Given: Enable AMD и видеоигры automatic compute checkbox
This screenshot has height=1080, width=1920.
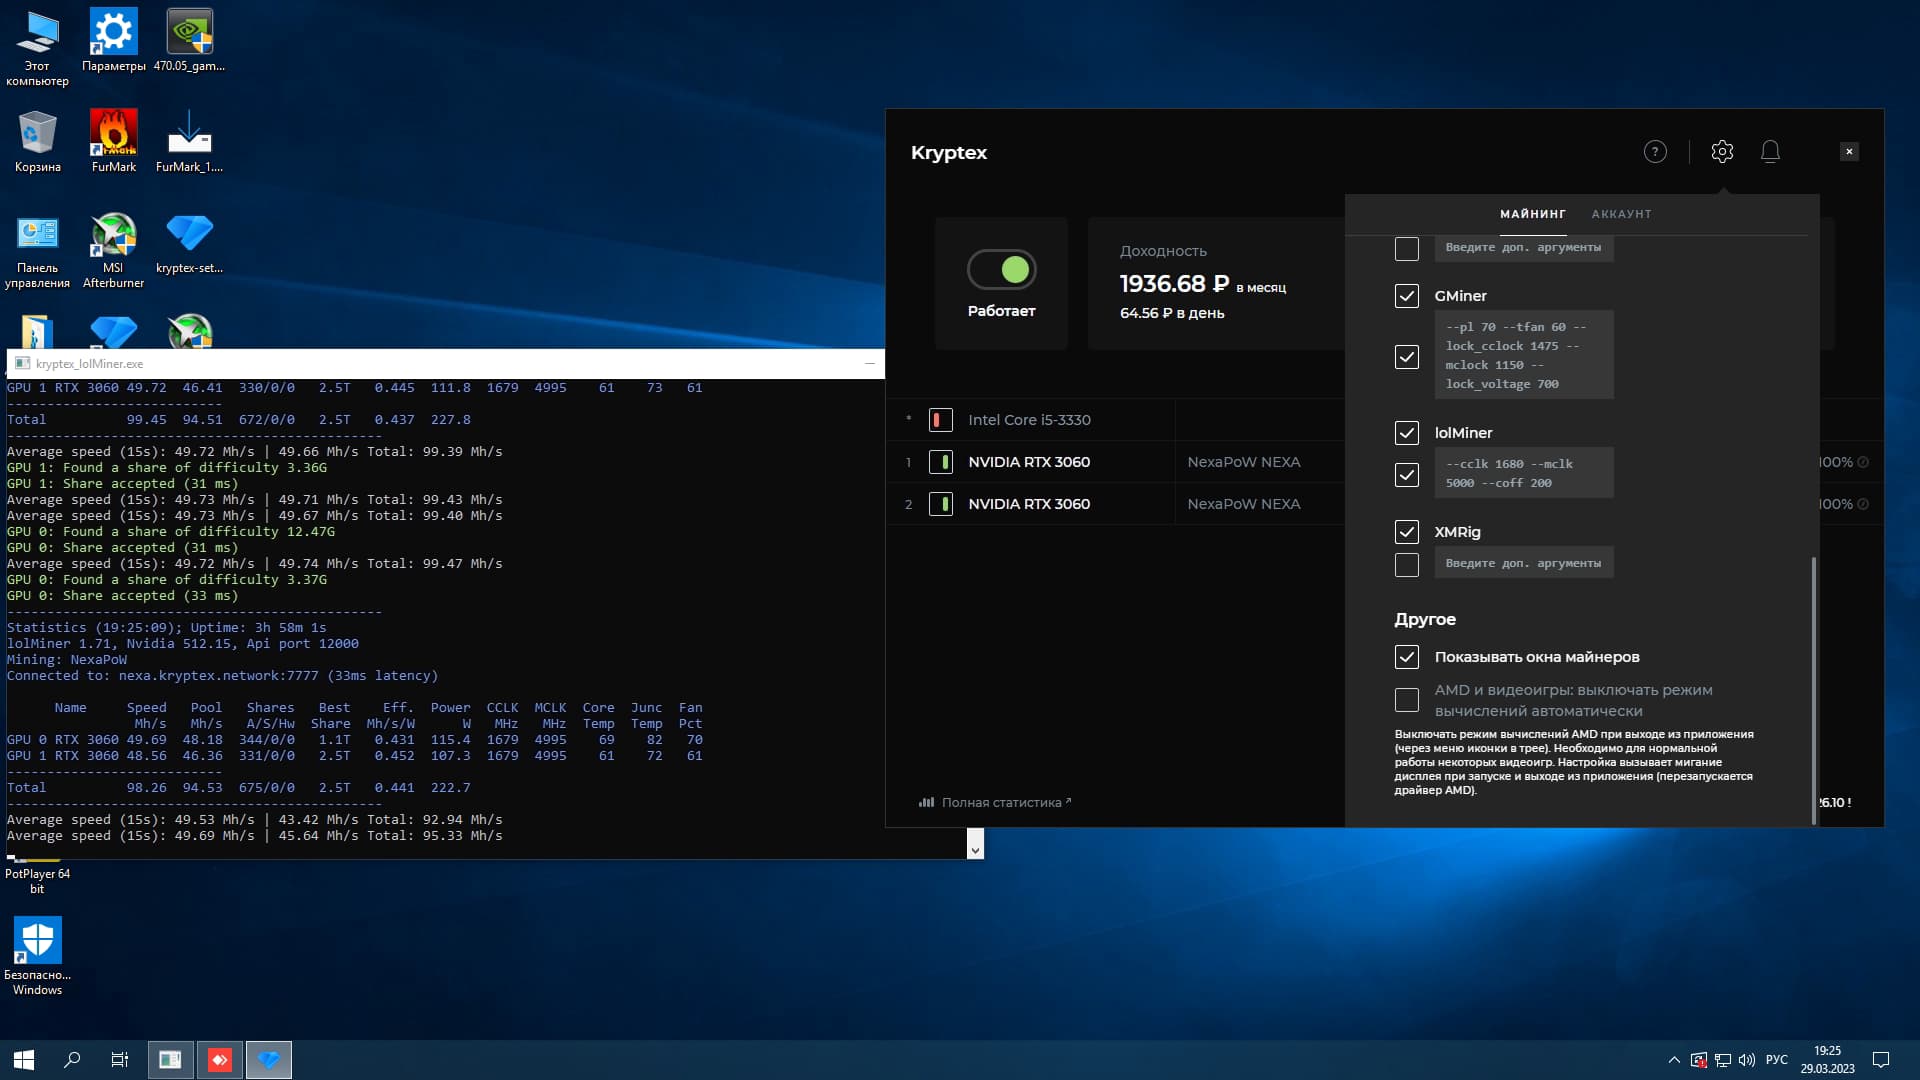Looking at the screenshot, I should click(1406, 700).
